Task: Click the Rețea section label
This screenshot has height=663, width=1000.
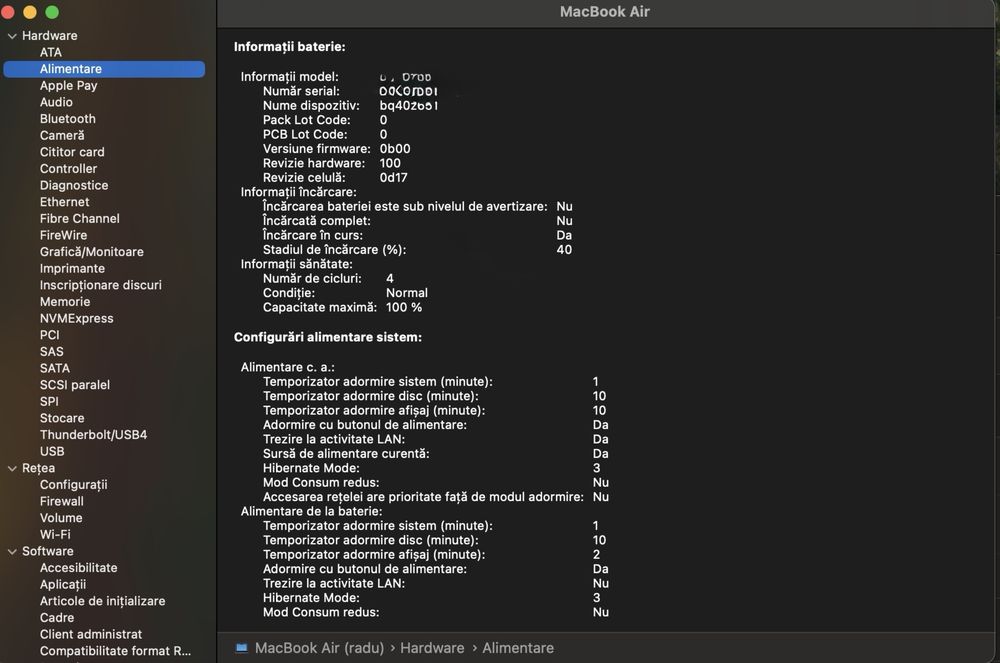Action: point(38,468)
